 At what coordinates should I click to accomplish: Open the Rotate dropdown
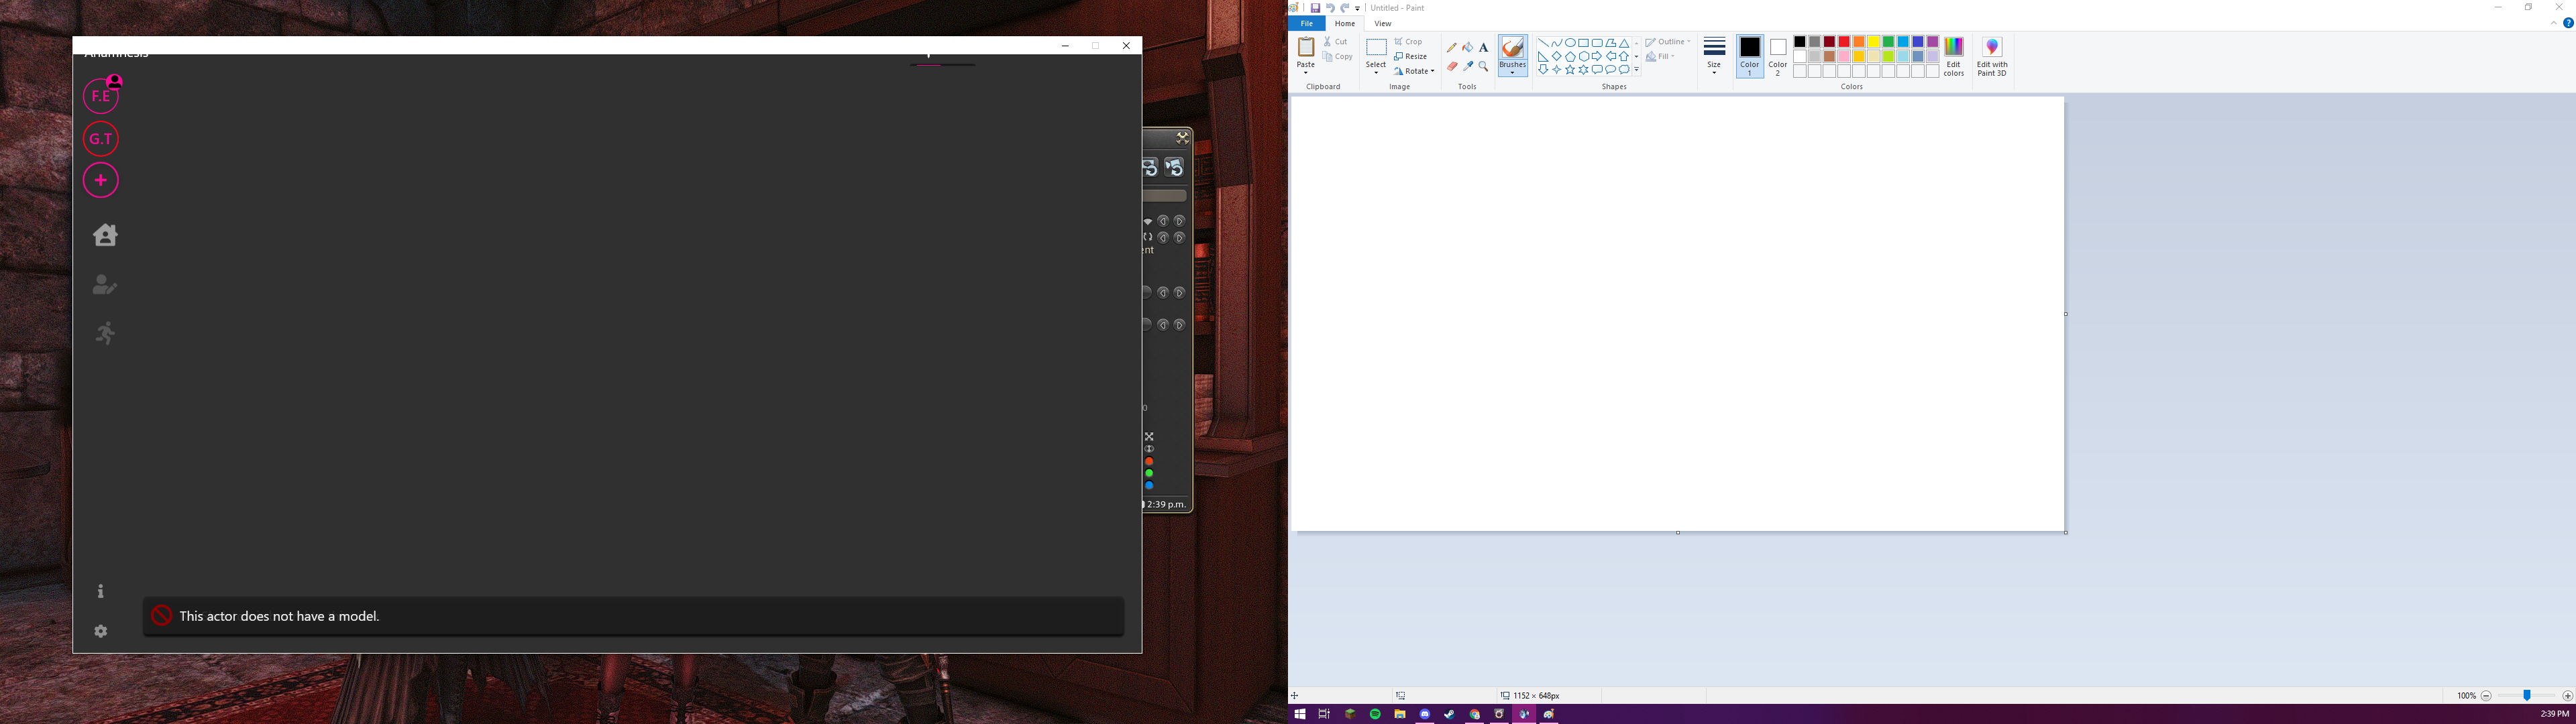1414,71
